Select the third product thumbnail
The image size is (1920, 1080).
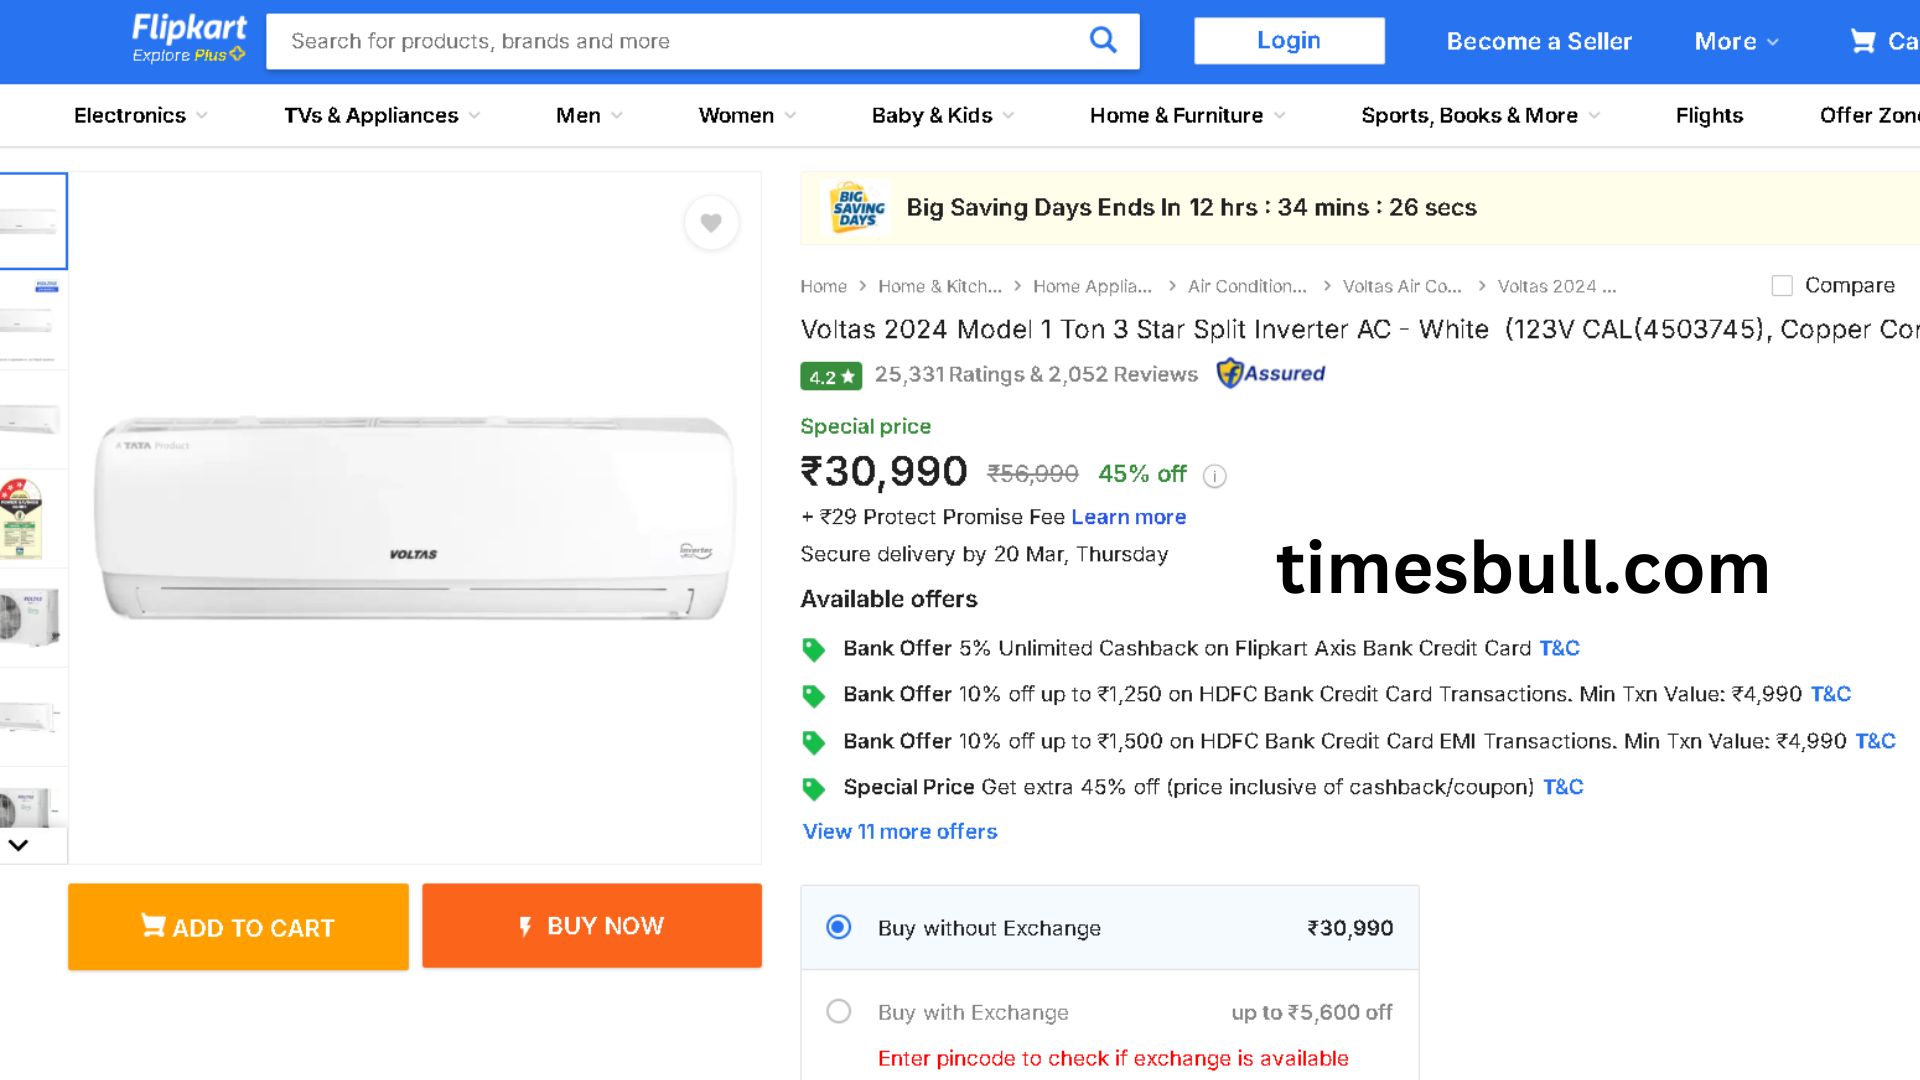click(33, 419)
